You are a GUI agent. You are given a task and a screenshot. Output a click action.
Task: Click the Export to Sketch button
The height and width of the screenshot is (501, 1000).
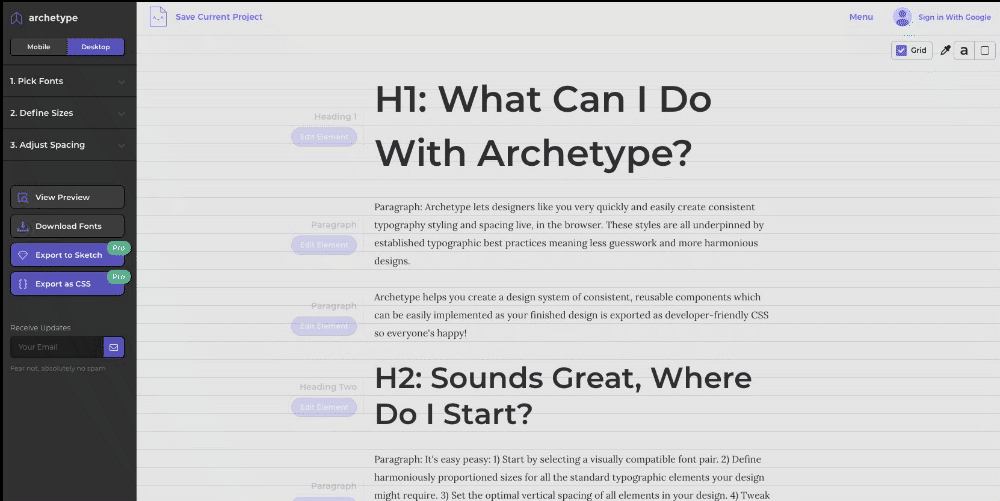[68, 255]
